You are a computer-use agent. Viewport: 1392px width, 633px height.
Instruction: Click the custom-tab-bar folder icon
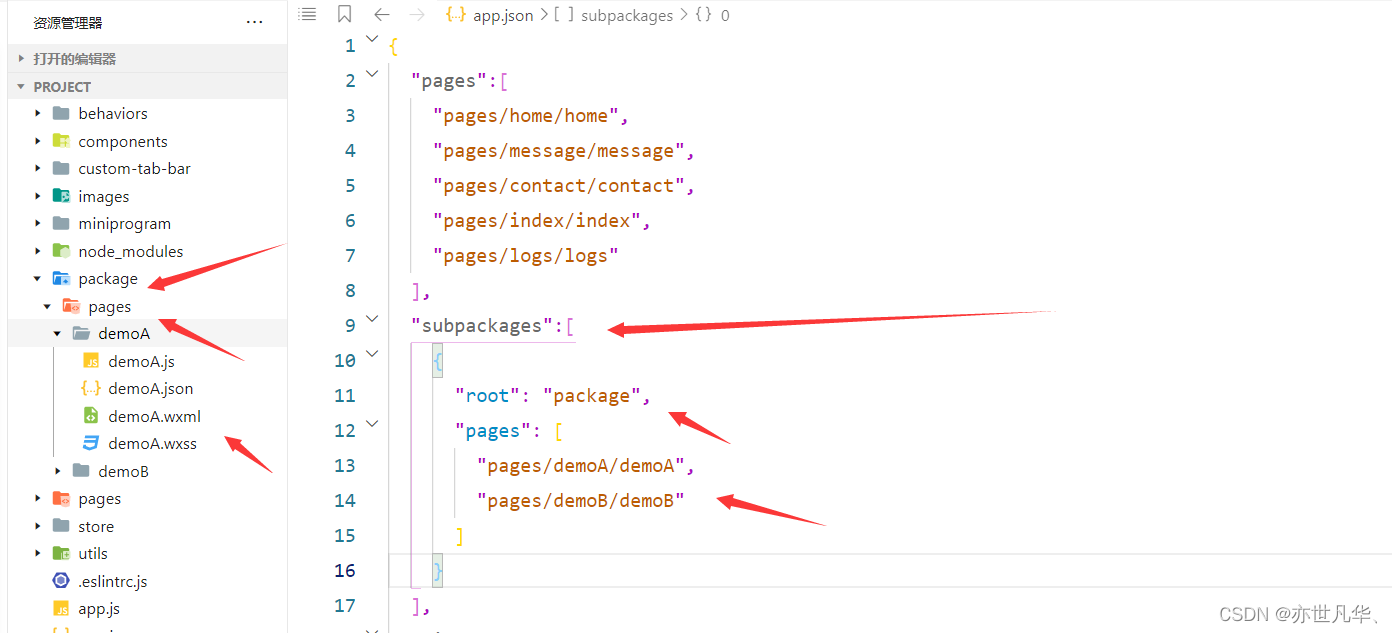[61, 168]
